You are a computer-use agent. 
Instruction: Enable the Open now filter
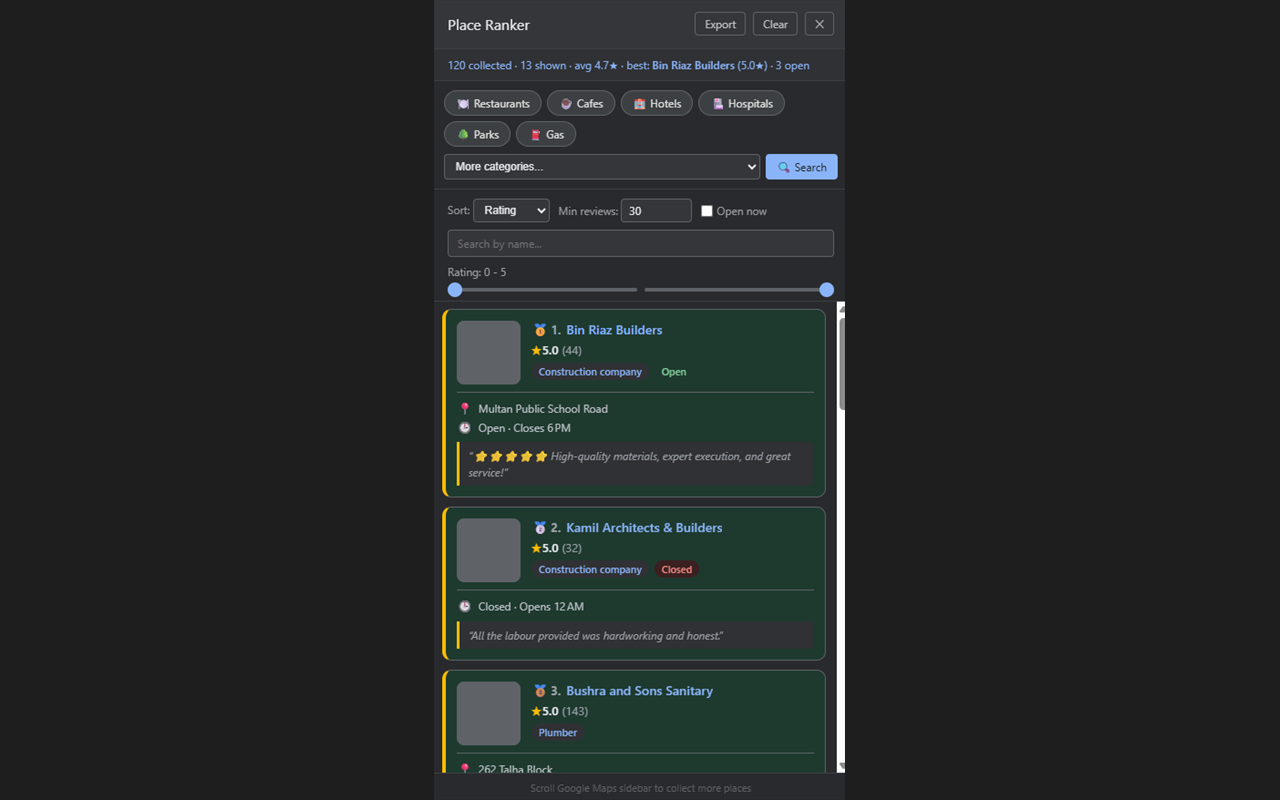coord(707,210)
